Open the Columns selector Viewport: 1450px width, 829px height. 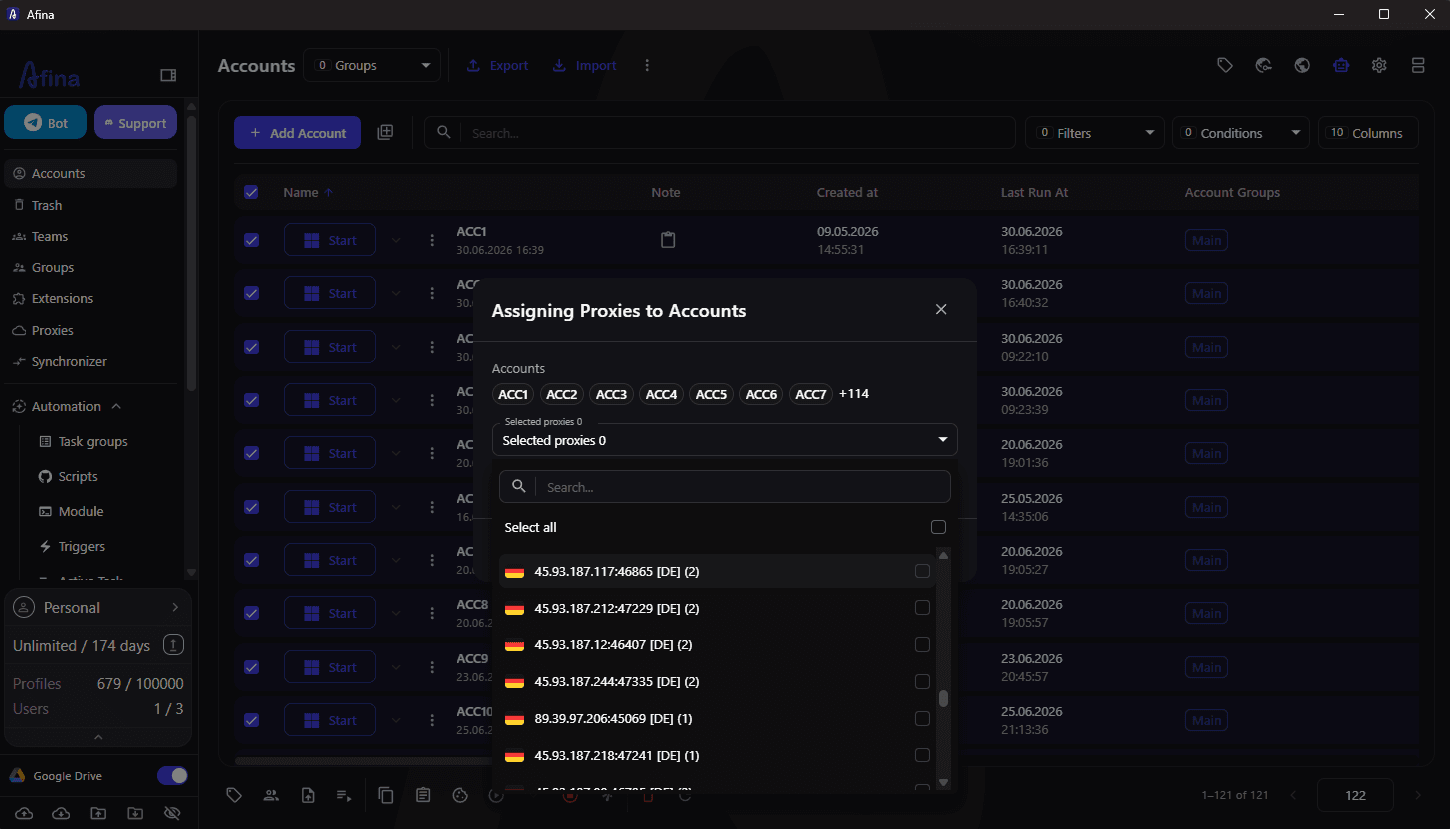click(x=1368, y=132)
